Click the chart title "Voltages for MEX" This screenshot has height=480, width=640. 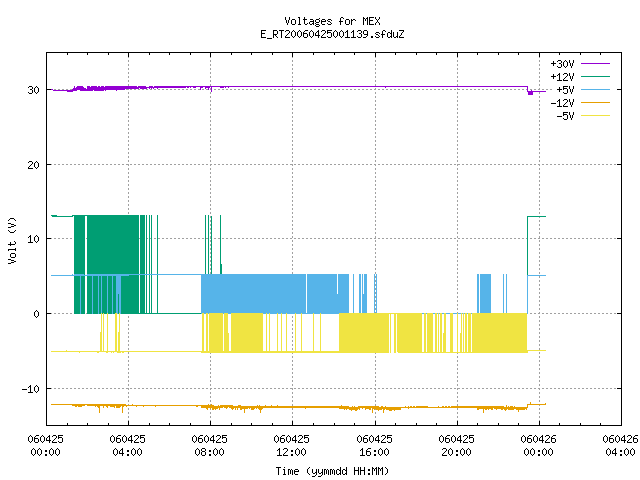coord(332,21)
